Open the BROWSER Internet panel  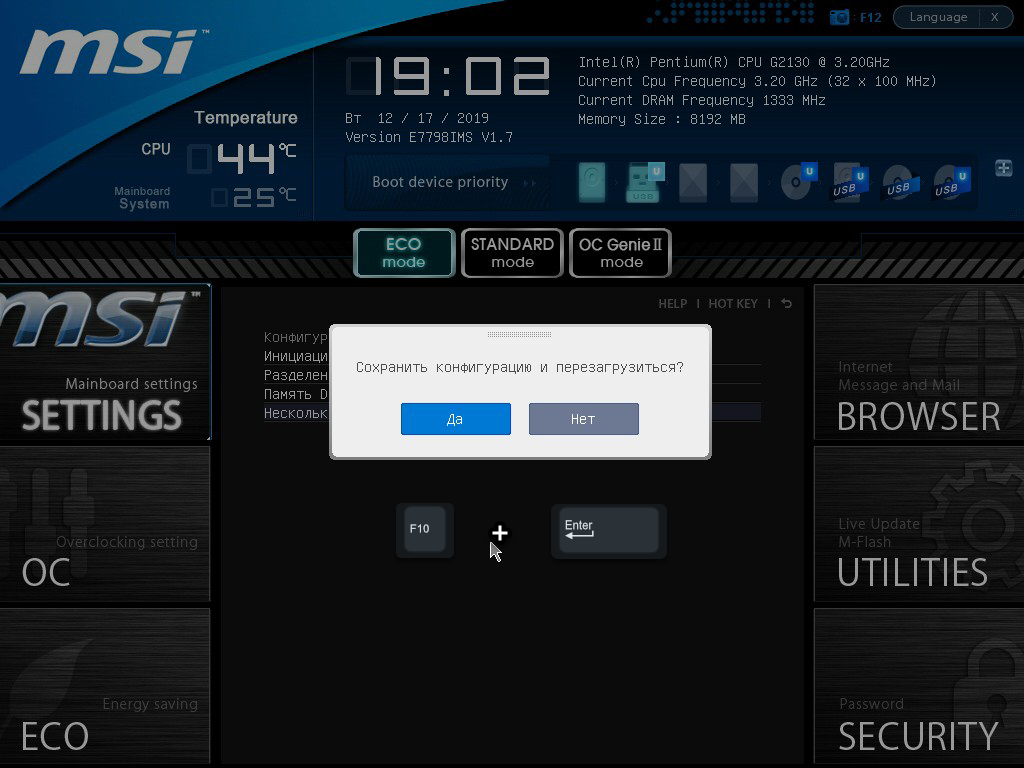point(919,362)
